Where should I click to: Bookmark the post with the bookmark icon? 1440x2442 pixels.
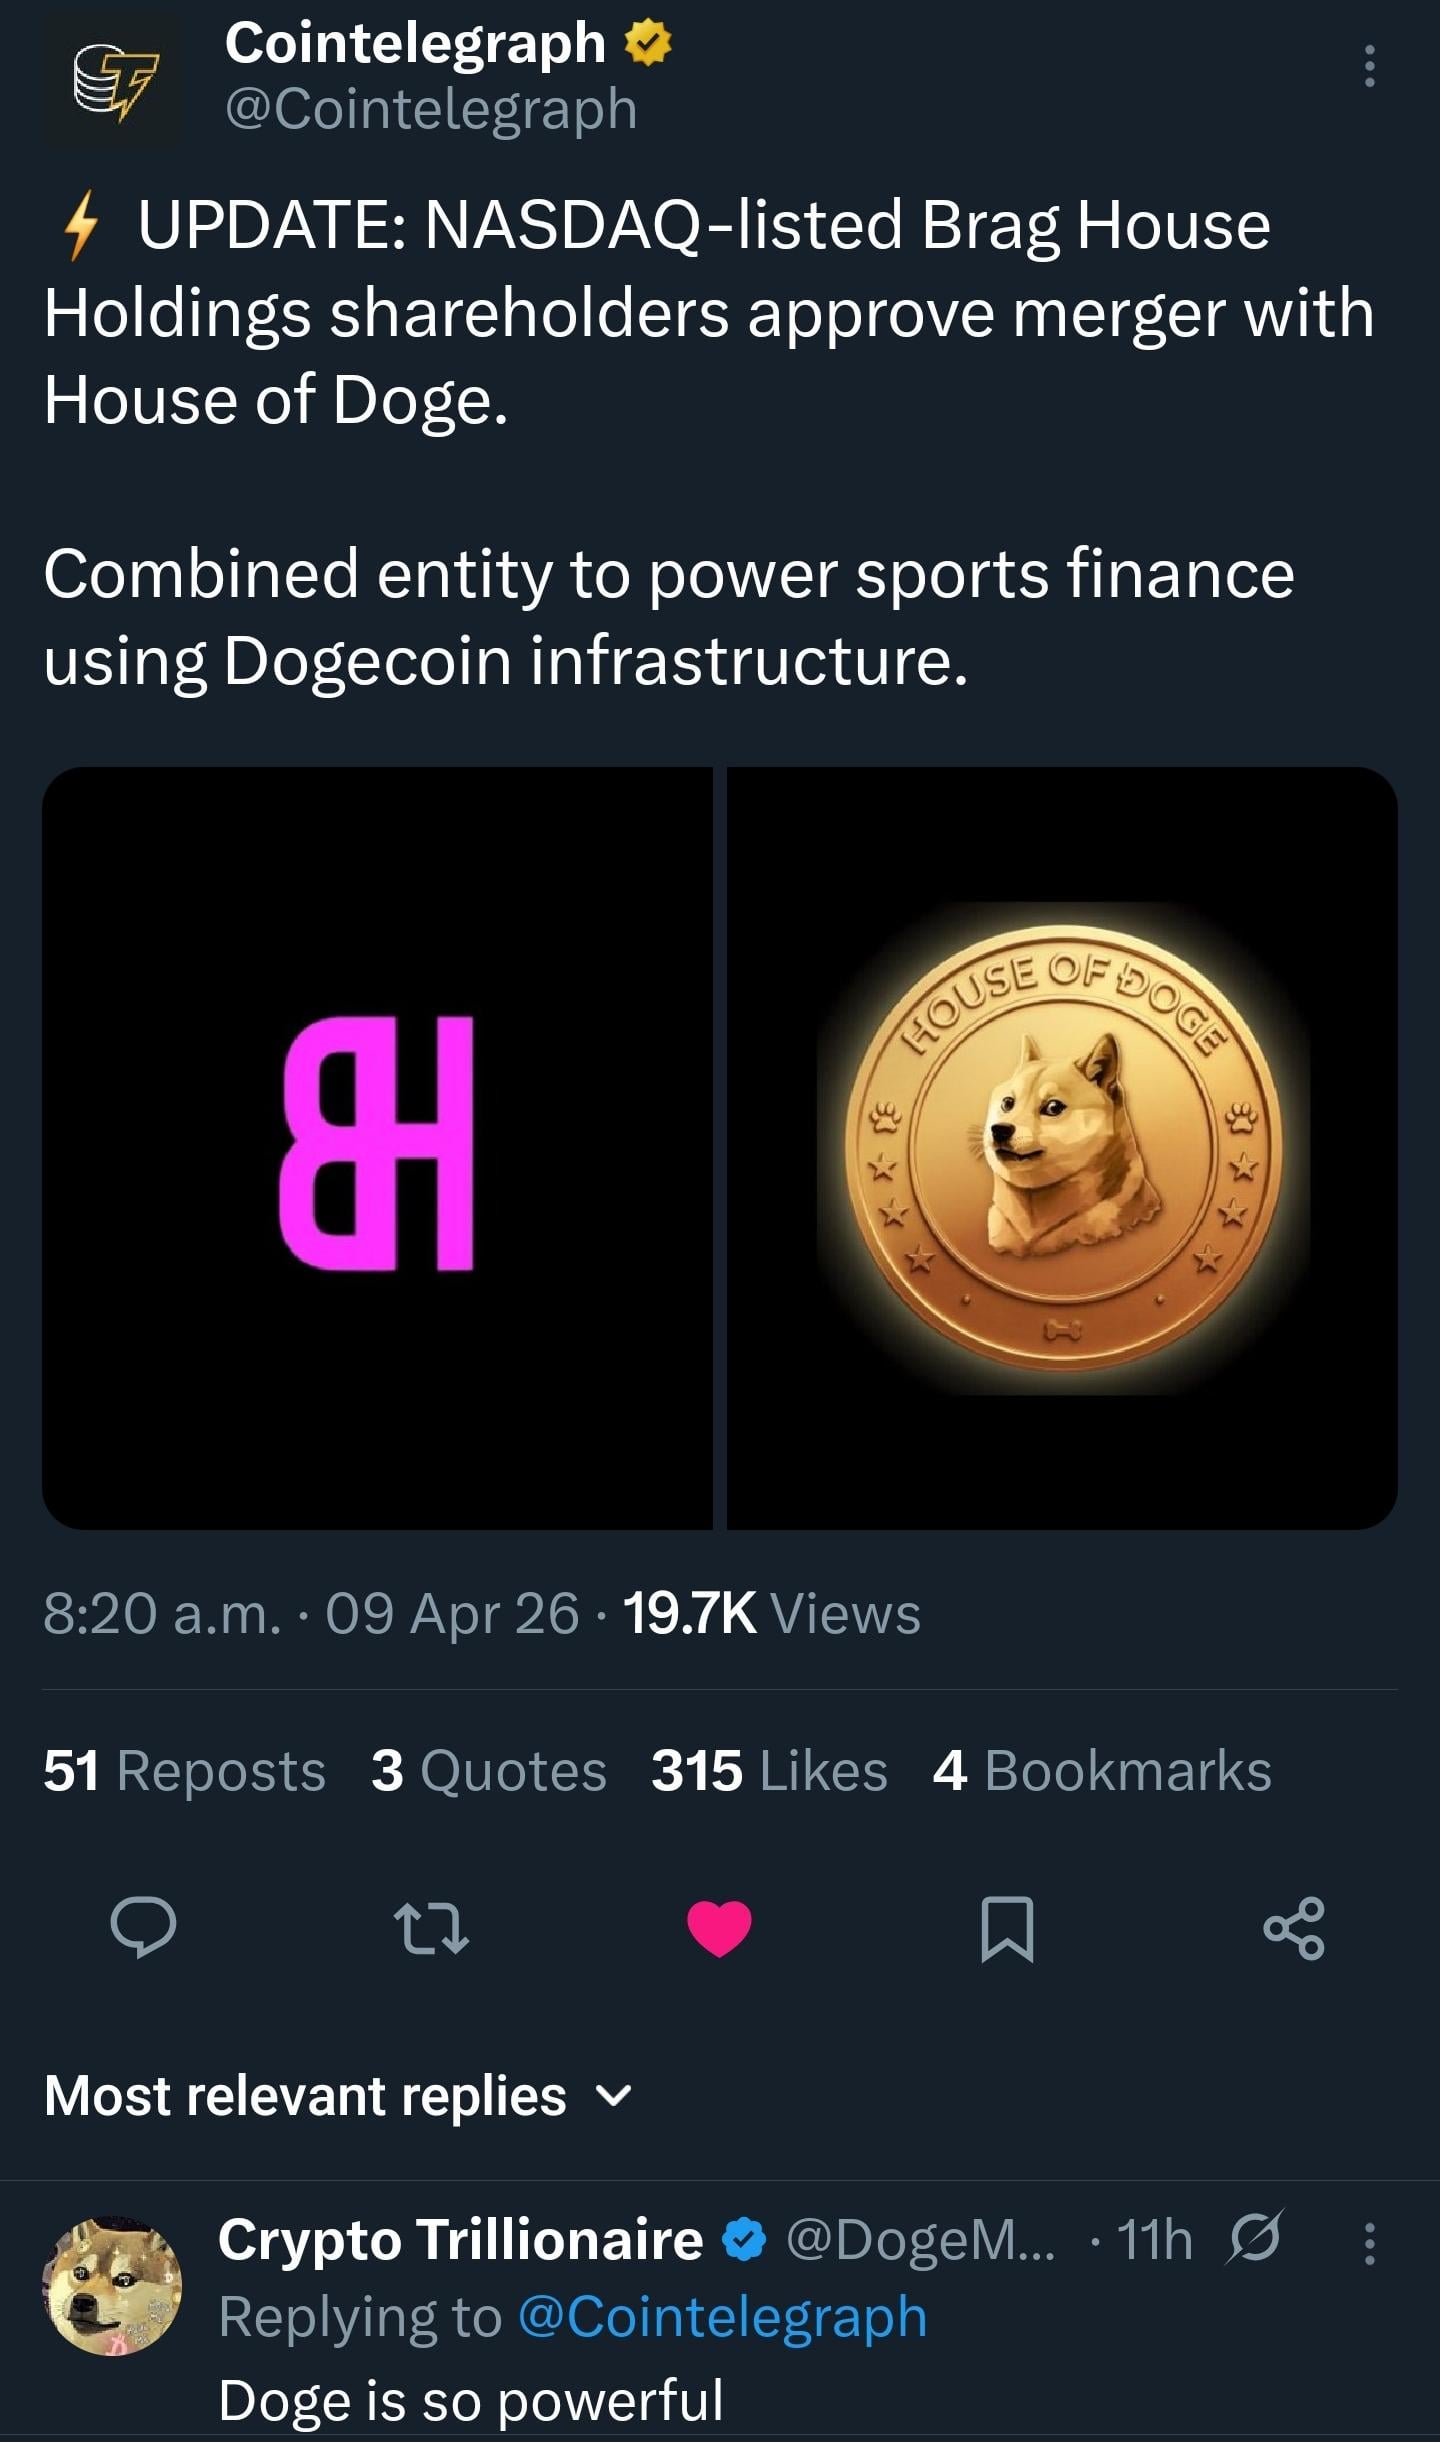[1007, 1928]
